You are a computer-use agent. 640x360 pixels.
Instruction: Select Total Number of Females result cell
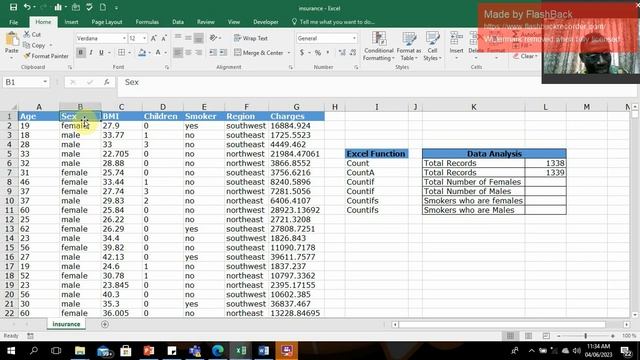(x=545, y=182)
